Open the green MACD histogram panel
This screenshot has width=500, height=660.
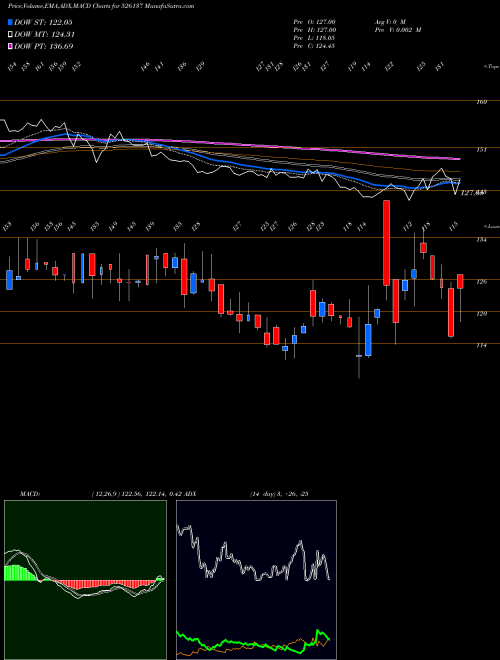click(85, 580)
